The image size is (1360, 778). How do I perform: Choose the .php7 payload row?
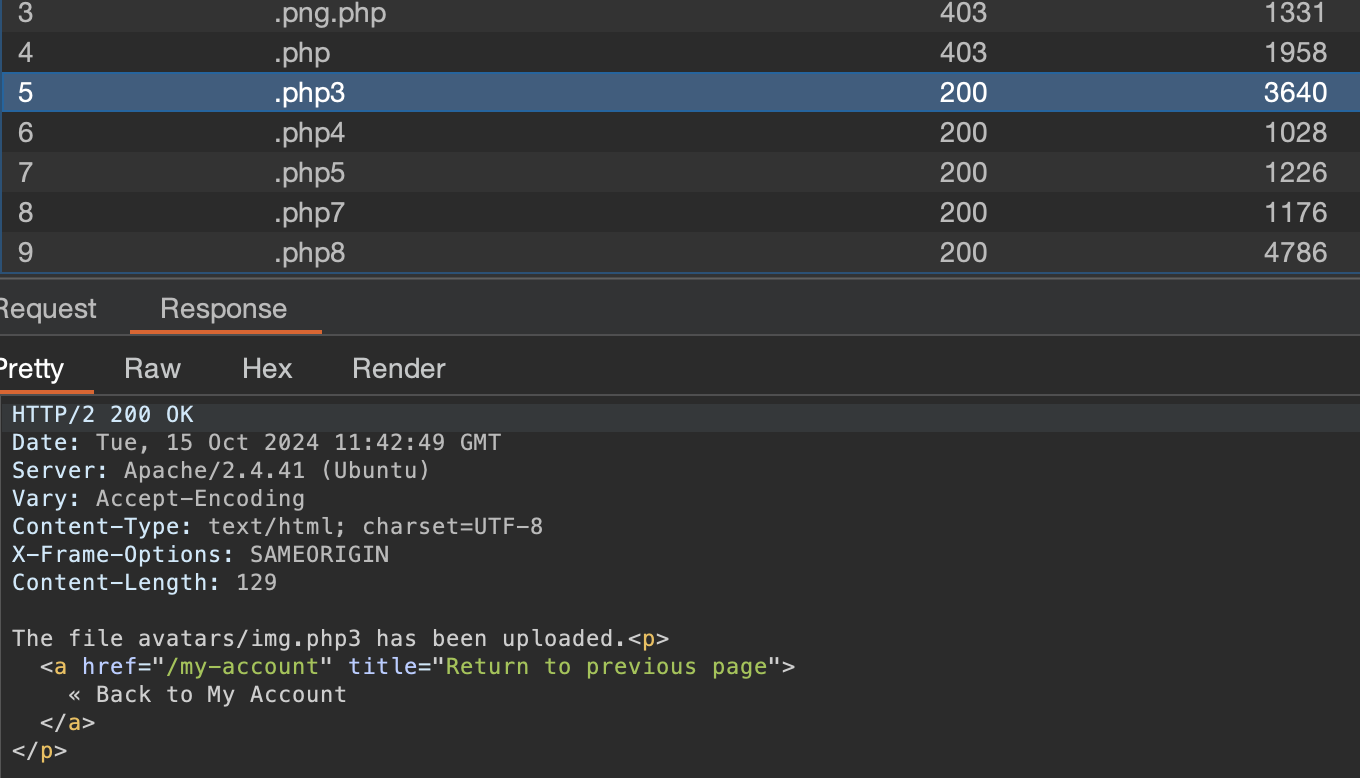309,213
